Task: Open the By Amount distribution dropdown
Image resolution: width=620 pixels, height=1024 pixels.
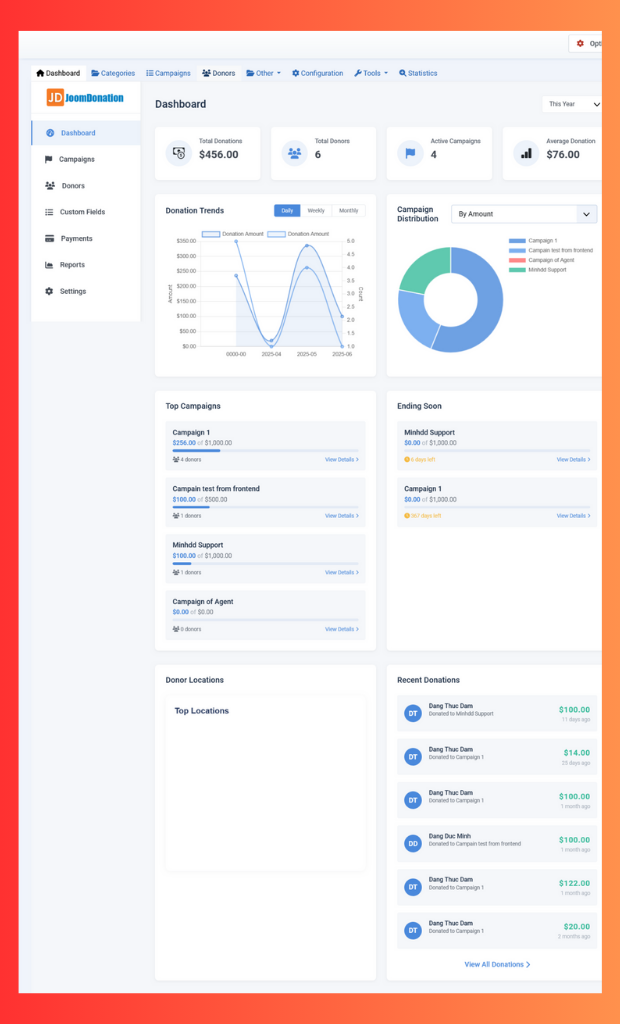Action: [523, 214]
